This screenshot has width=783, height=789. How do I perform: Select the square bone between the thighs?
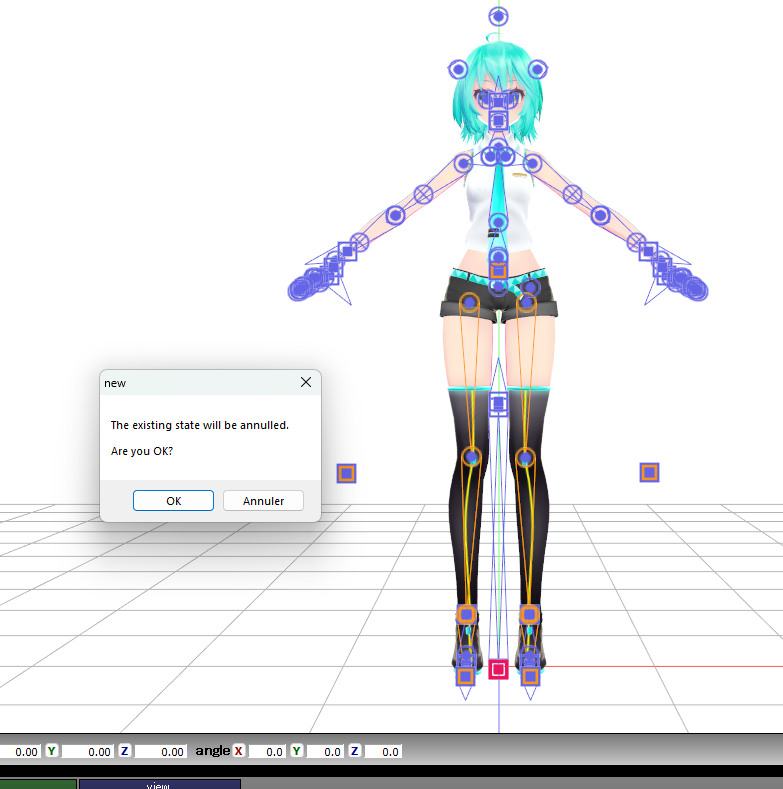point(498,404)
